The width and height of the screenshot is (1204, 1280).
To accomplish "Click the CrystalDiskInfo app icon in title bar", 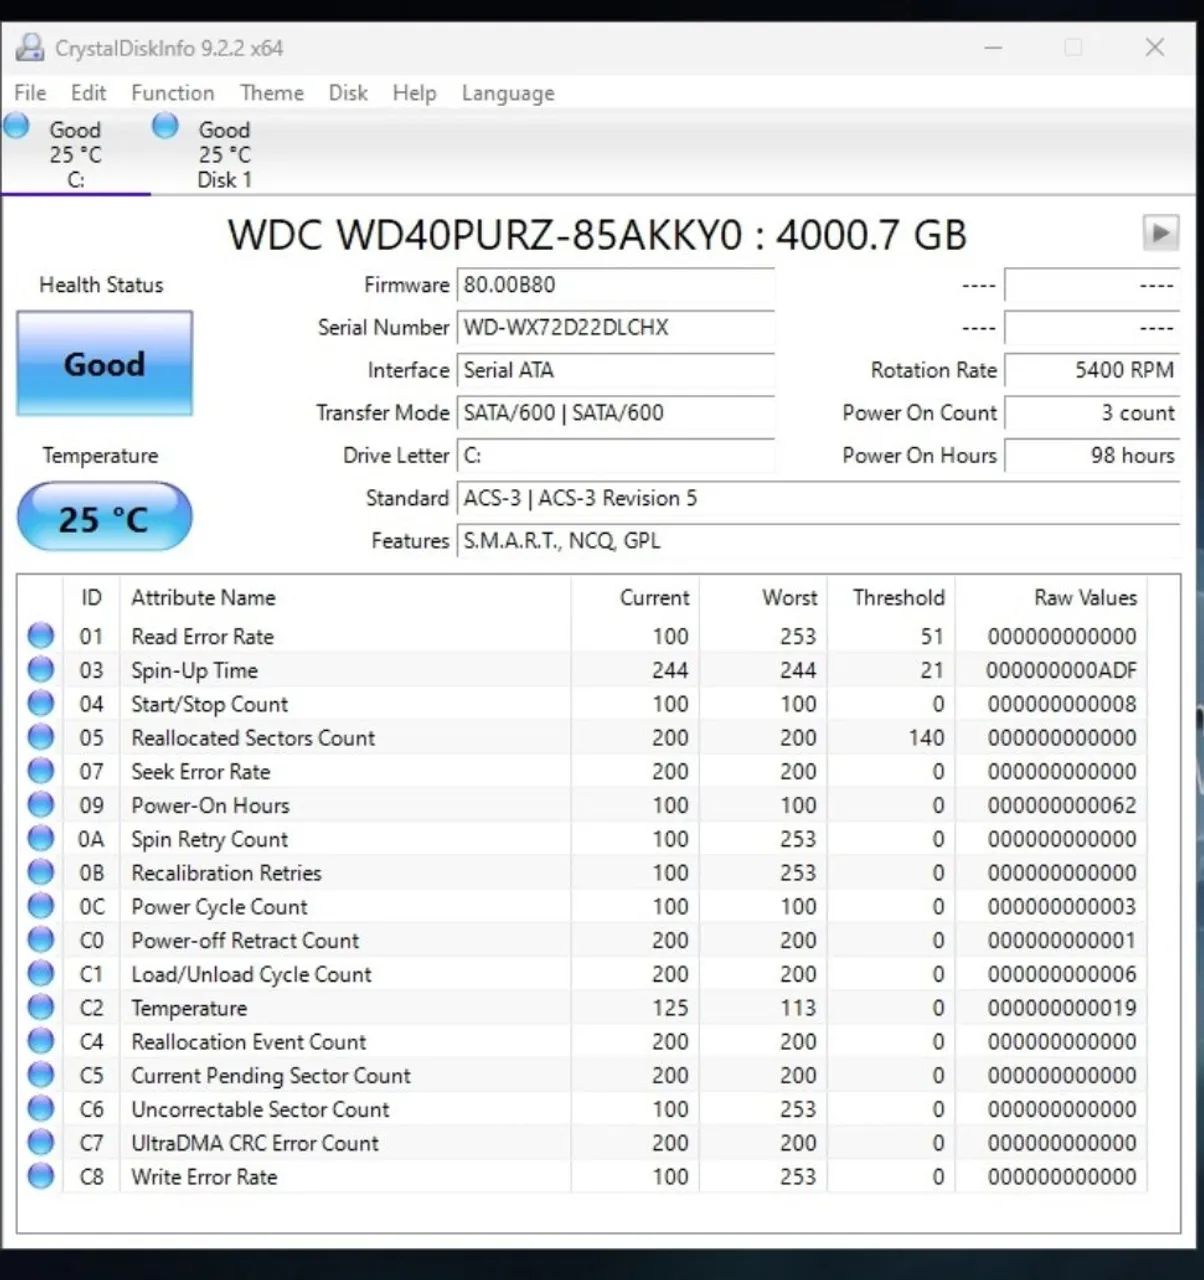I will (x=31, y=47).
